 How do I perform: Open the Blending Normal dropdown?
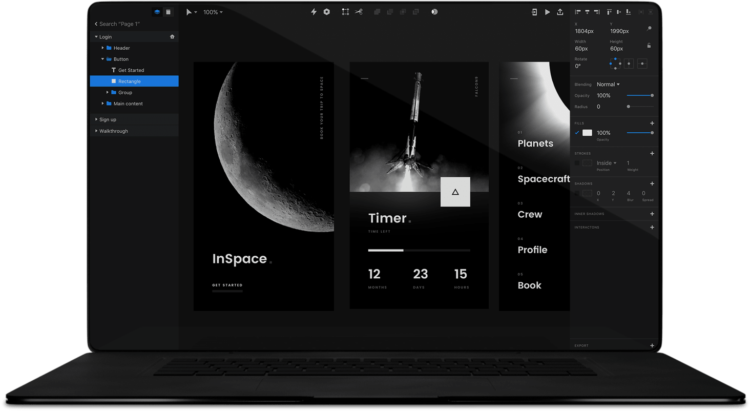608,84
